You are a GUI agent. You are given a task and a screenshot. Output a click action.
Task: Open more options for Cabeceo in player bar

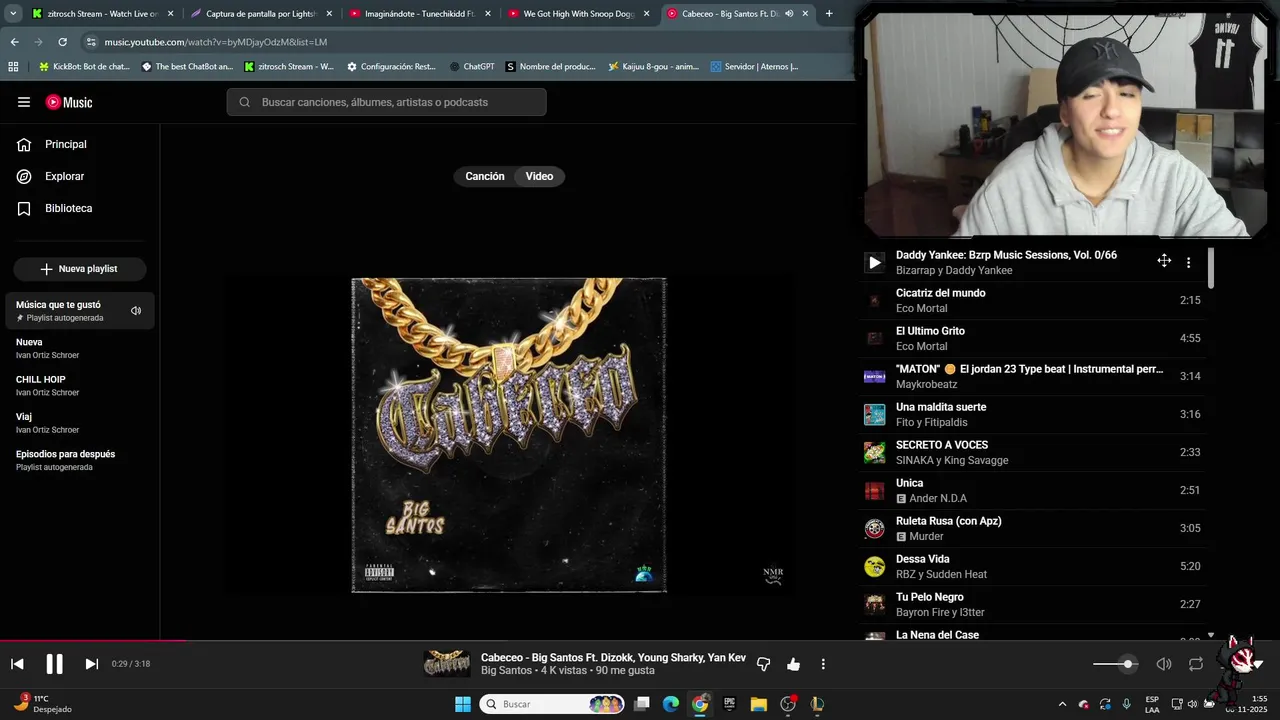click(x=823, y=664)
